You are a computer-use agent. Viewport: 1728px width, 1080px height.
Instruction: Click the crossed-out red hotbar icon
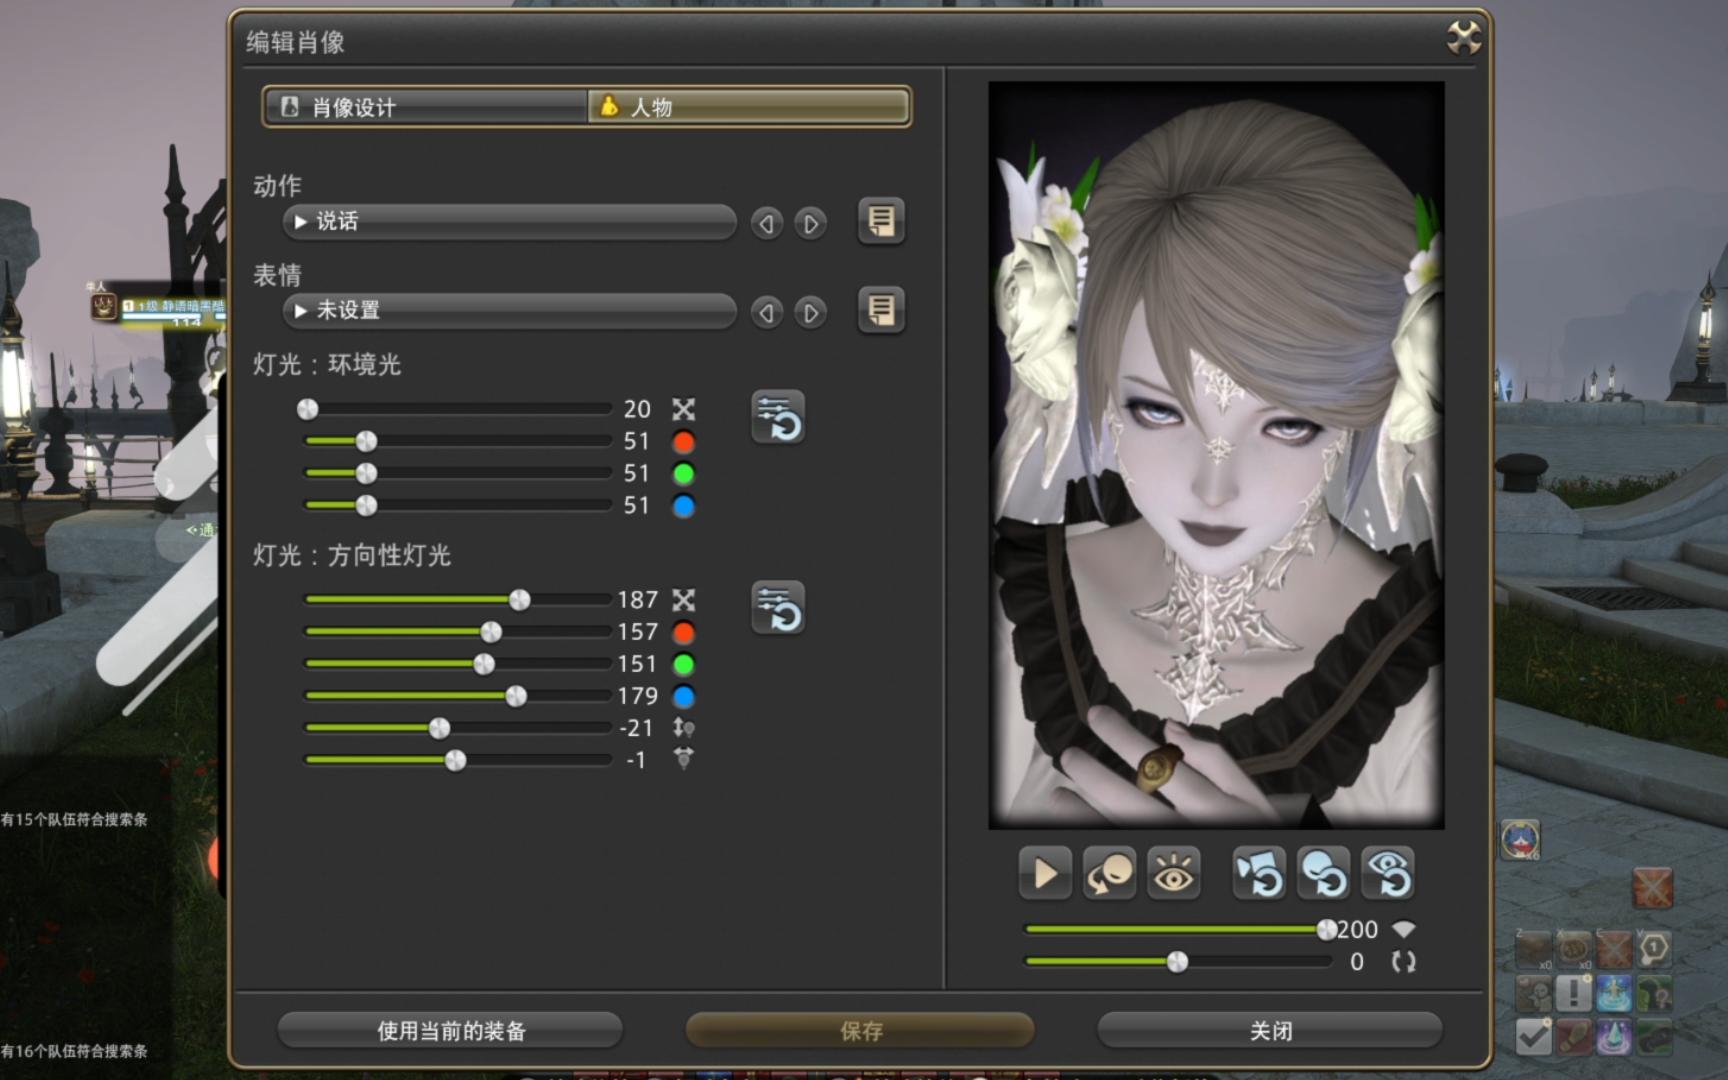(1652, 887)
